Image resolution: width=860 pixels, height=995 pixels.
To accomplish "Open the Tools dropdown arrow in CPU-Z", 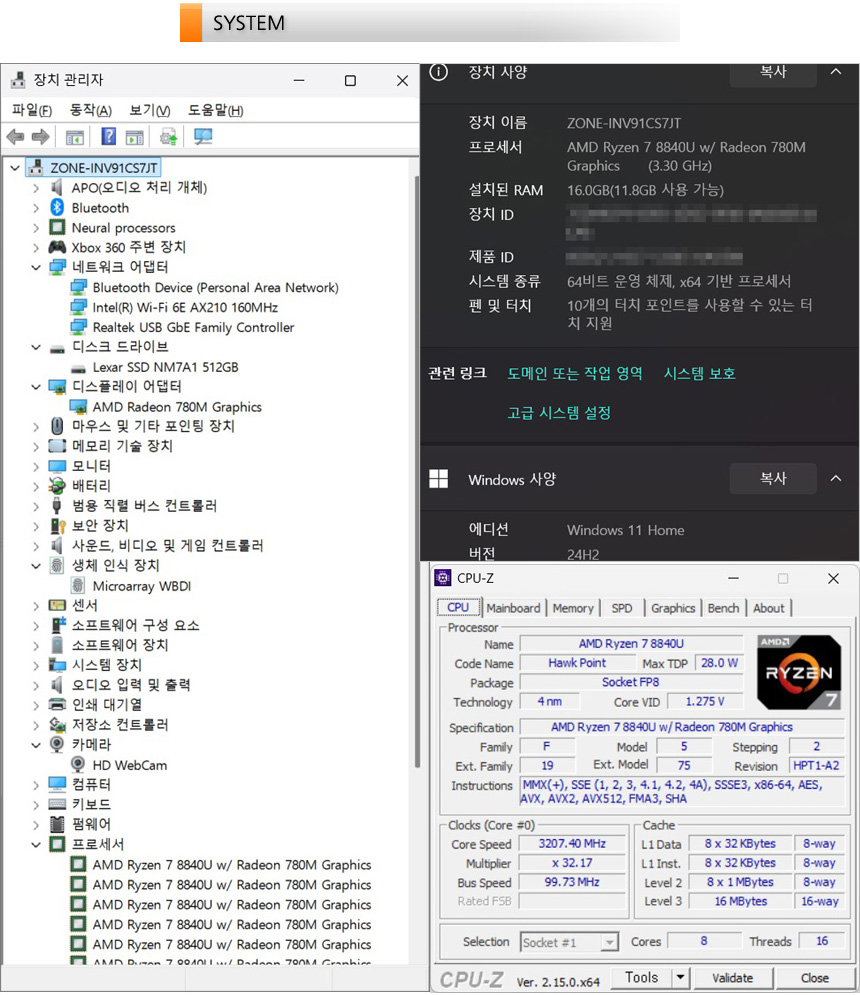I will (681, 978).
